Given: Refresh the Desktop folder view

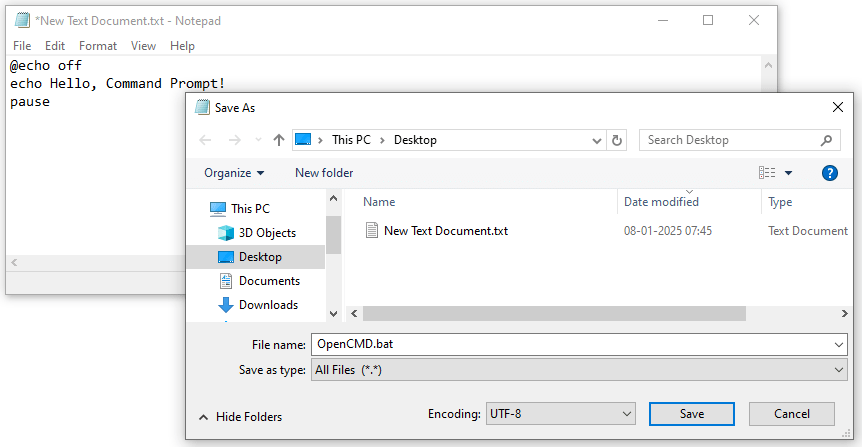Looking at the screenshot, I should (617, 141).
